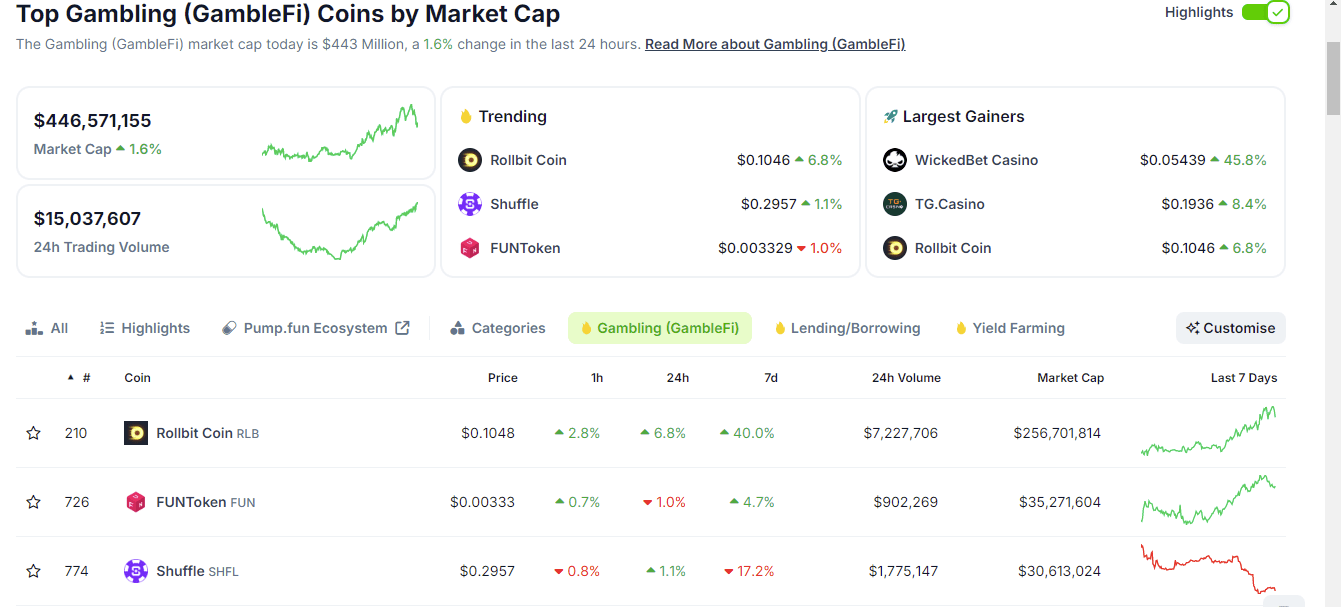This screenshot has height=607, width=1341.
Task: Click Shuffle name in Trending card
Action: tap(514, 204)
